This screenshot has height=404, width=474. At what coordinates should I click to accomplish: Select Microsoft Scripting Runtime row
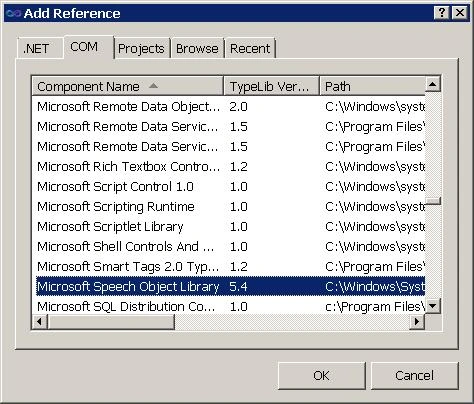[x=230, y=207]
